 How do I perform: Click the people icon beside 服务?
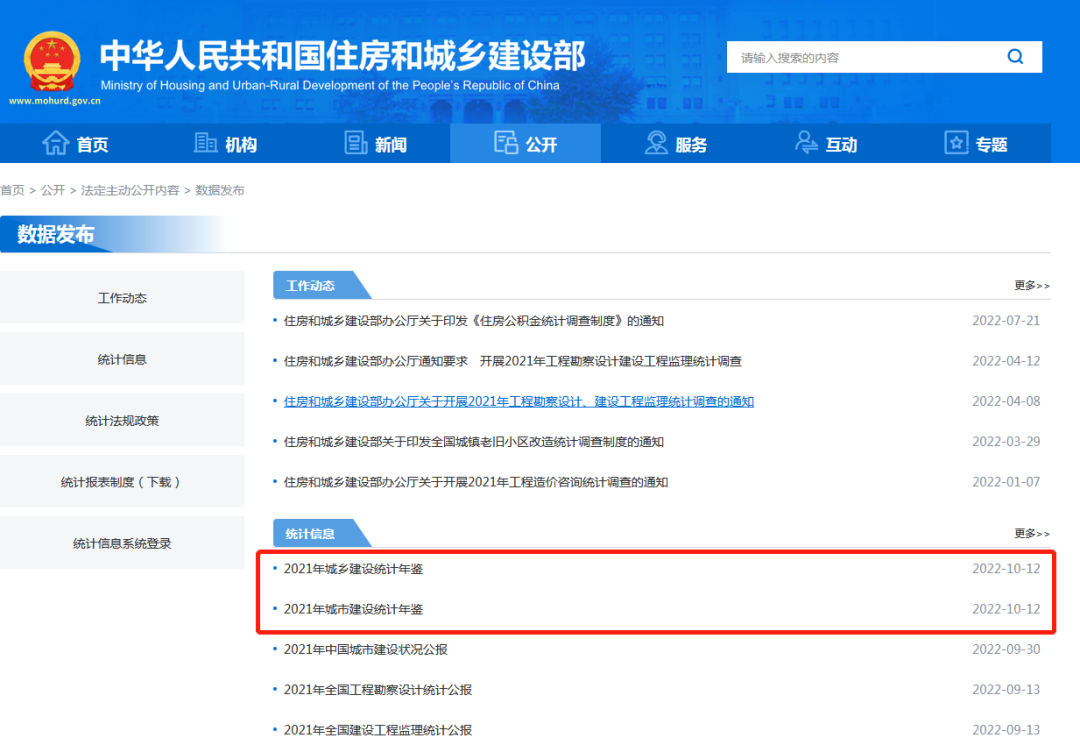point(655,142)
